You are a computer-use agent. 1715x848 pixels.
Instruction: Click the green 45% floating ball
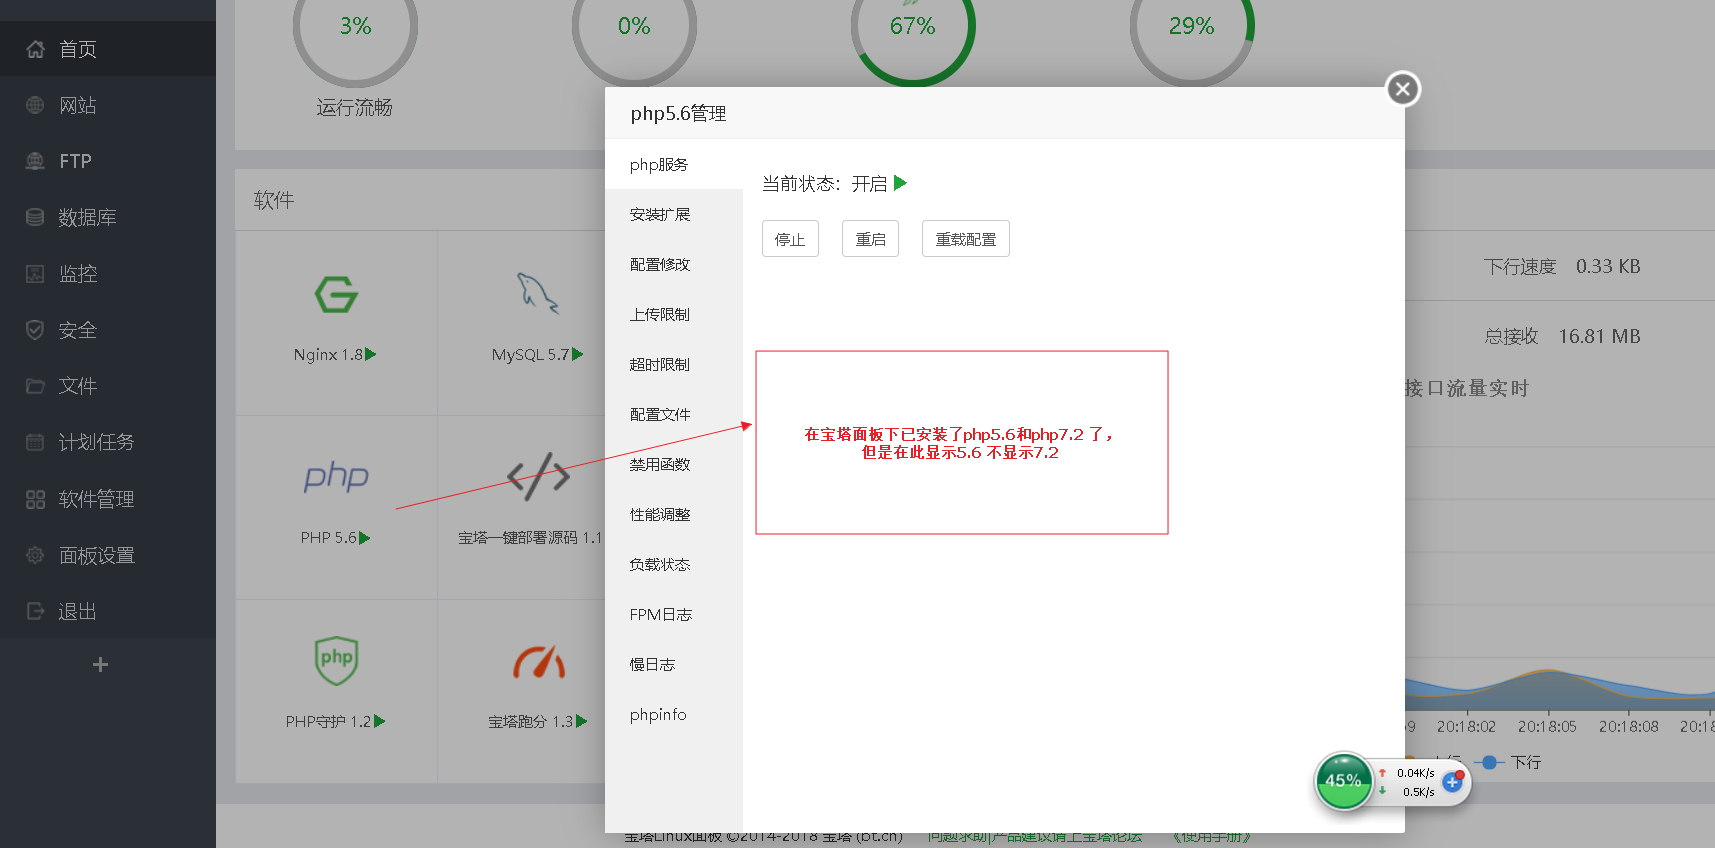1344,781
